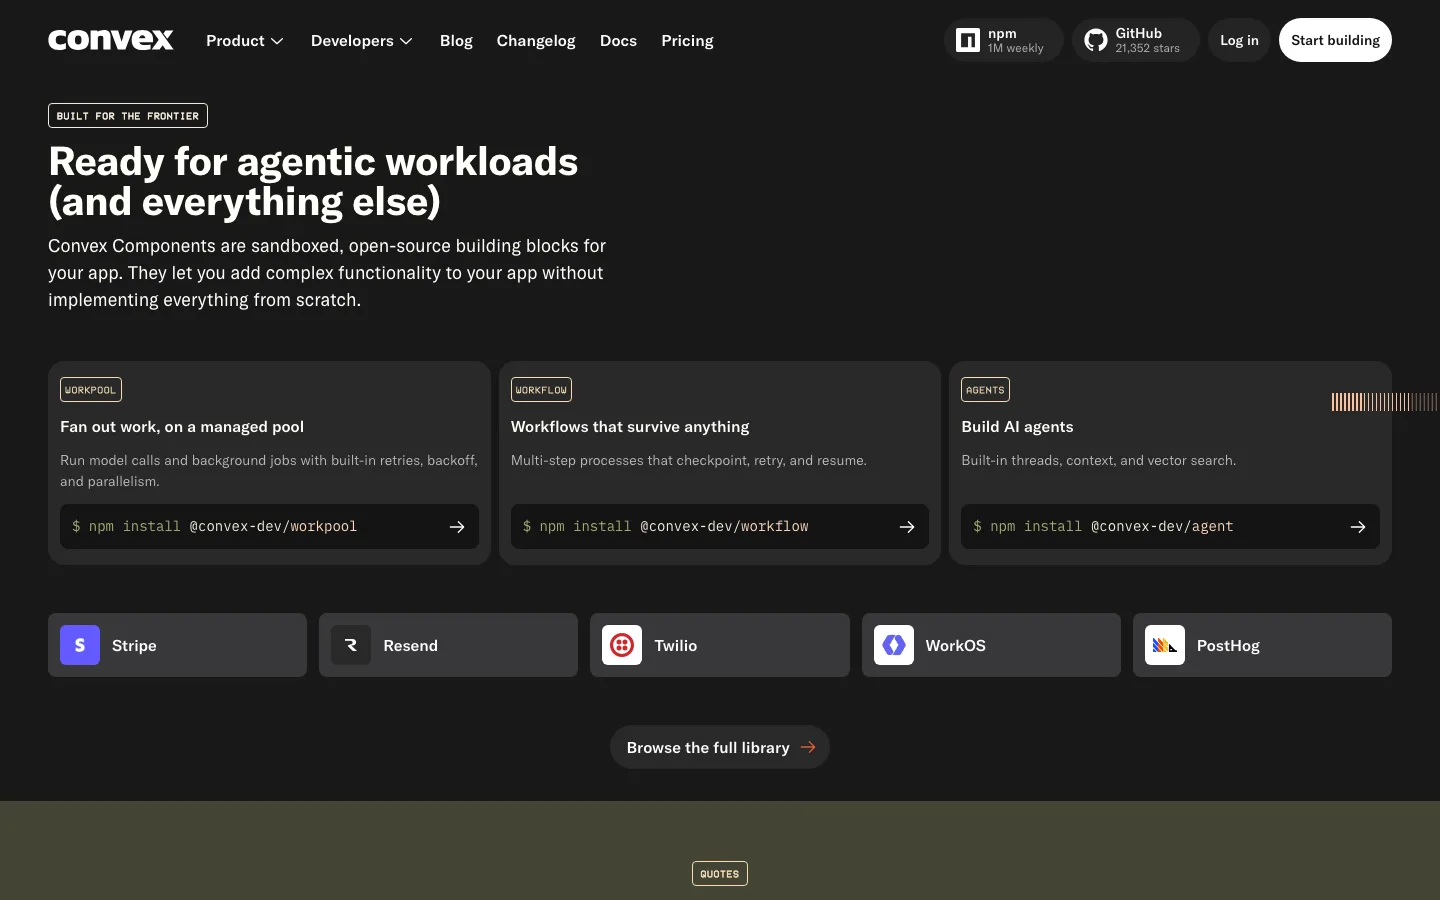Select the Resend card label

point(411,646)
